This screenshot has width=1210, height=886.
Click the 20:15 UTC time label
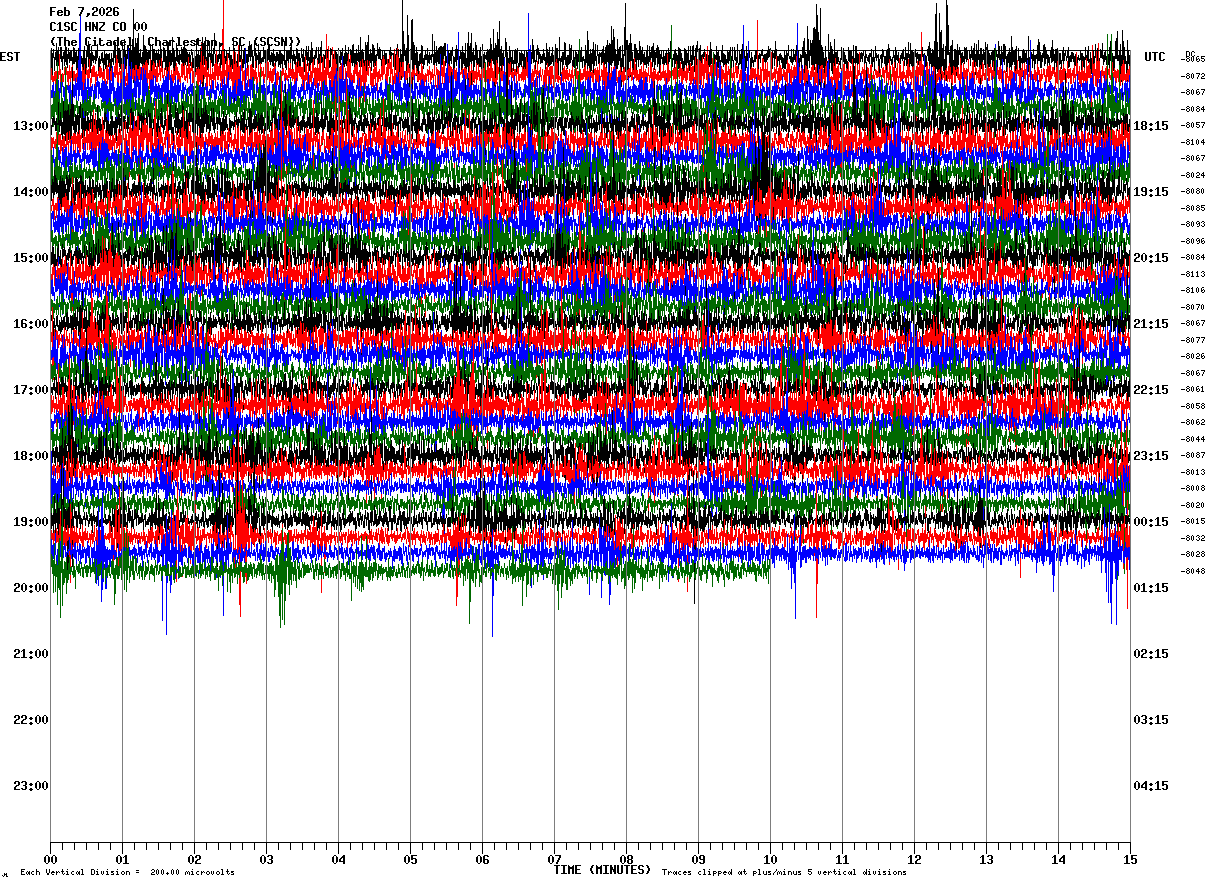[x=1151, y=258]
